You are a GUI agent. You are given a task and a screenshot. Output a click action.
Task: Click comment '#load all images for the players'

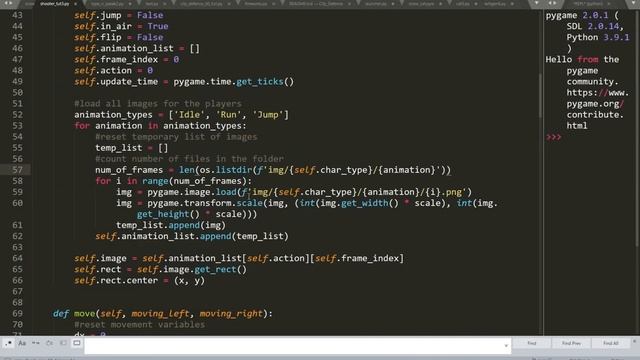(158, 103)
